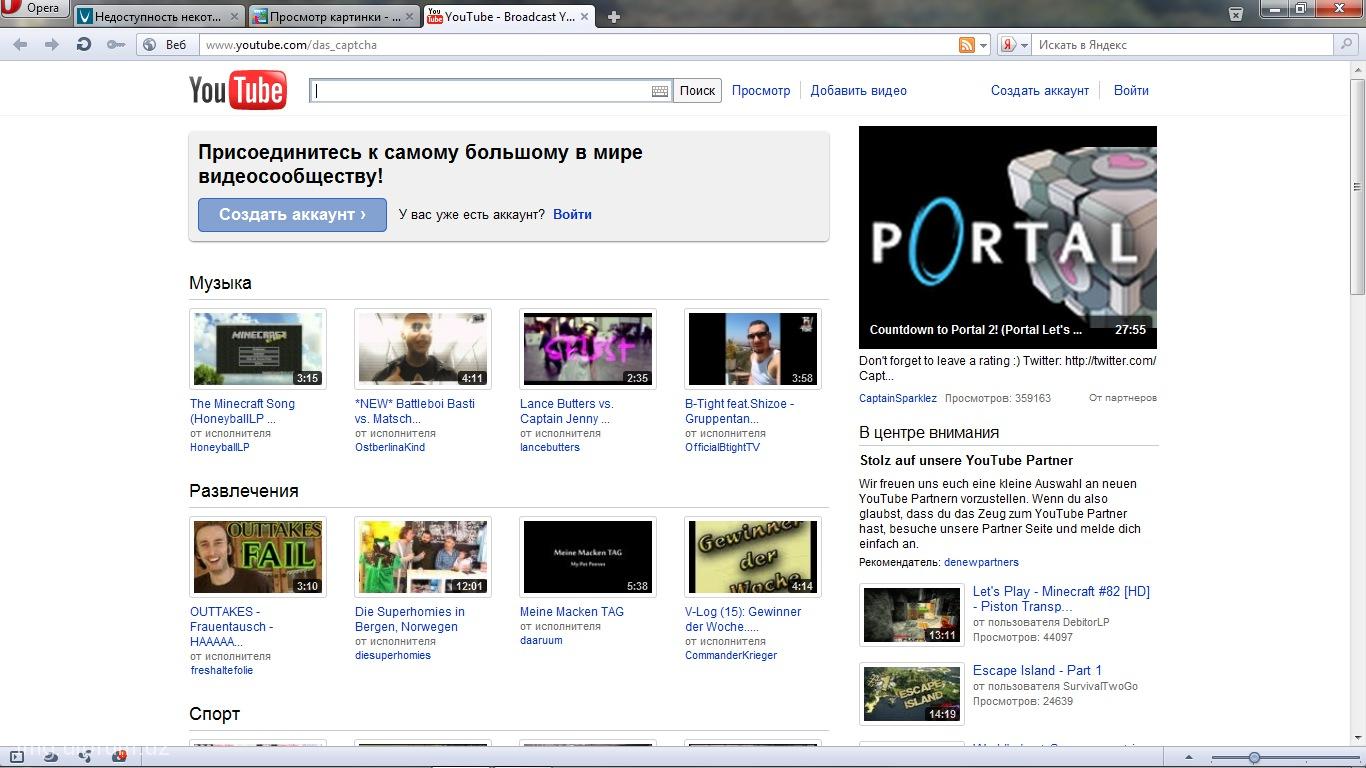Image resolution: width=1366 pixels, height=768 pixels.
Task: Toggle the panel button in status bar
Action: [x=17, y=757]
